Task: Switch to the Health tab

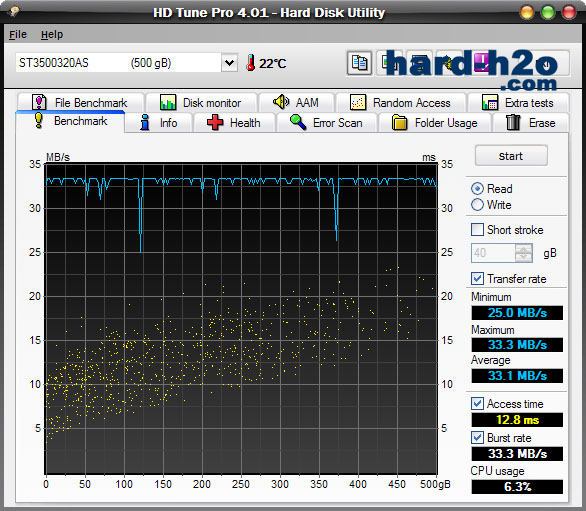Action: 234,123
